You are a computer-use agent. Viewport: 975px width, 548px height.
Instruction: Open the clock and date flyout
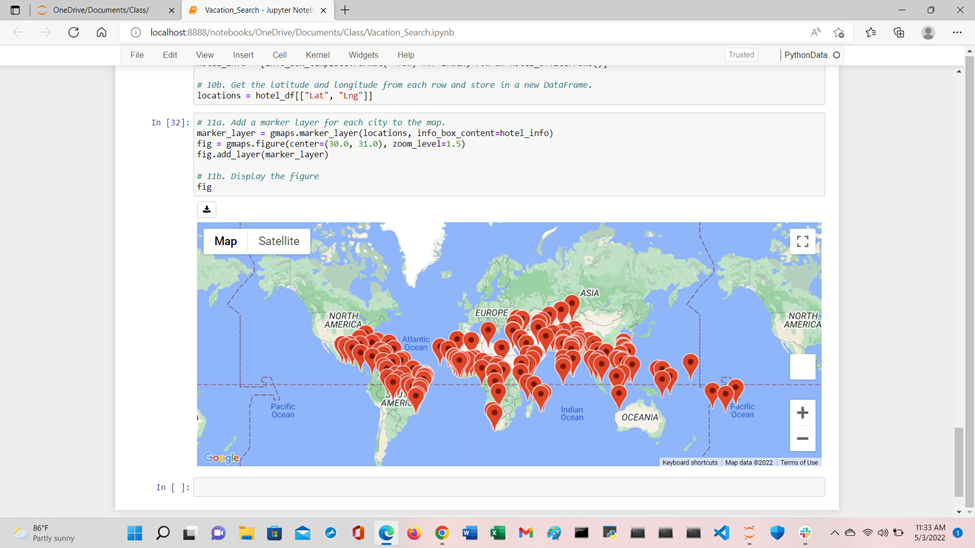930,533
